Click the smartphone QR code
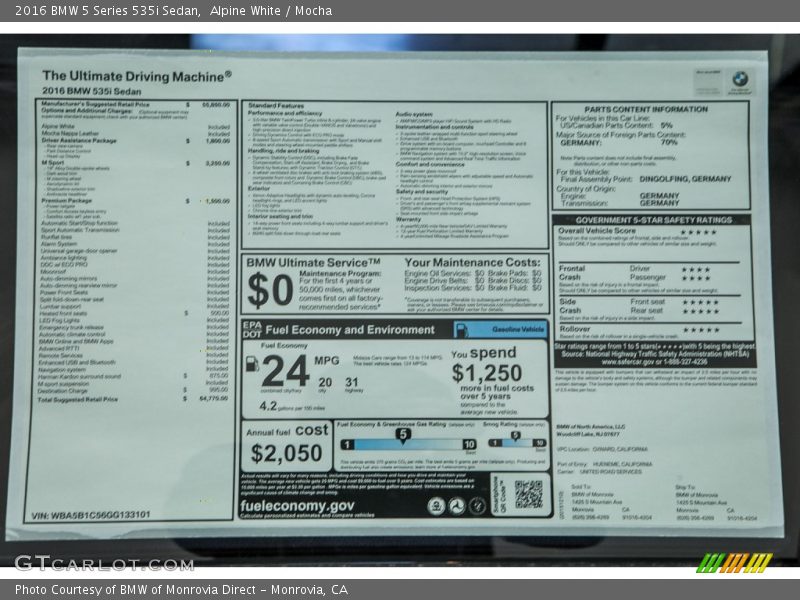The height and width of the screenshot is (600, 800). [529, 494]
